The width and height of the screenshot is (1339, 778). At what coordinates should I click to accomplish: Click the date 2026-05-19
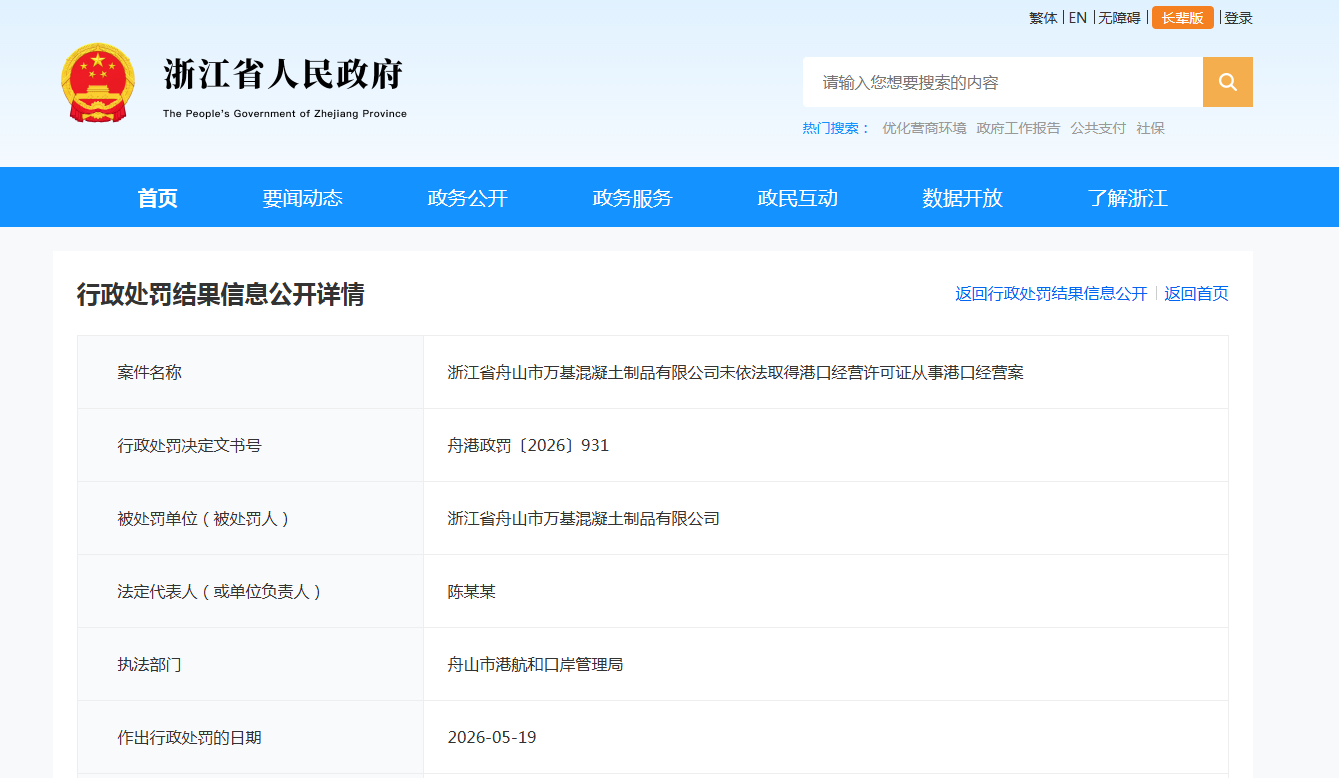click(492, 738)
